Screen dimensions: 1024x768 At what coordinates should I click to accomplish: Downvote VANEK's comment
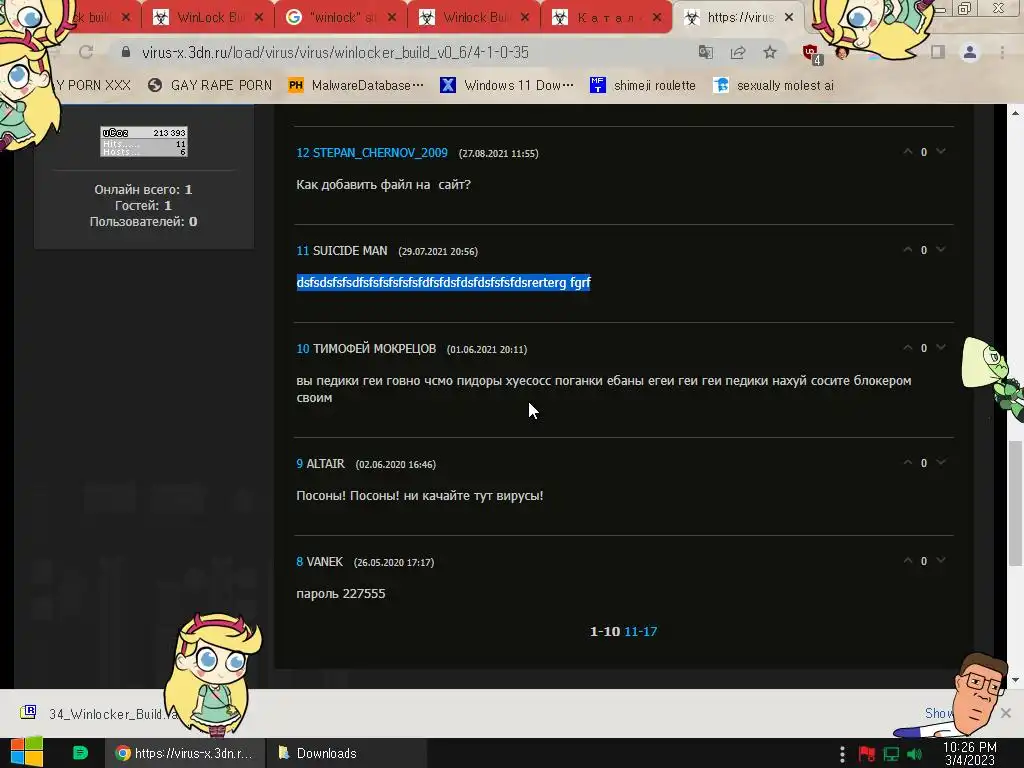[940, 560]
